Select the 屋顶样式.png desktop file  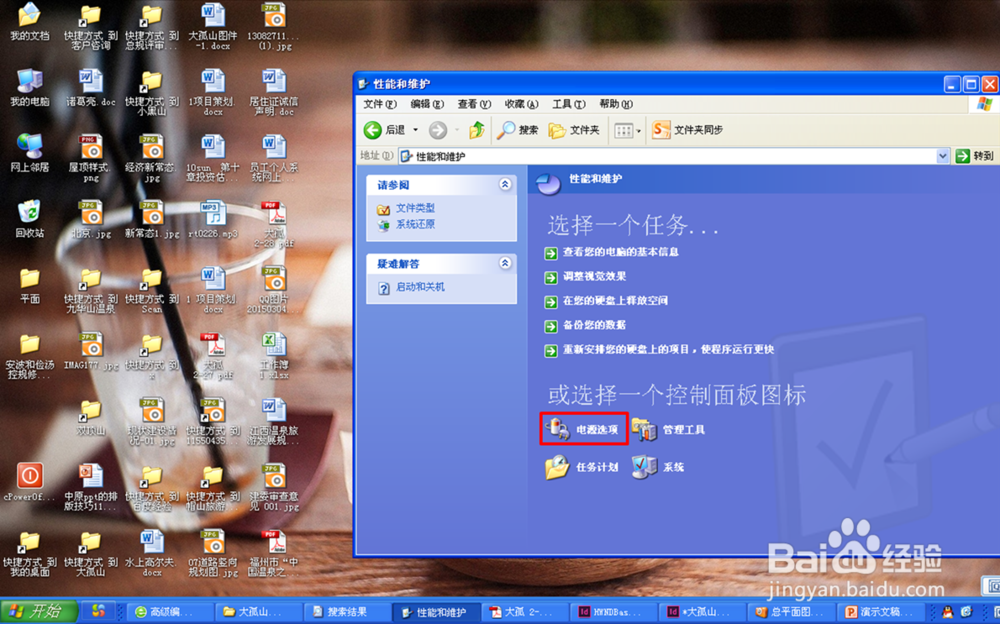tap(91, 158)
